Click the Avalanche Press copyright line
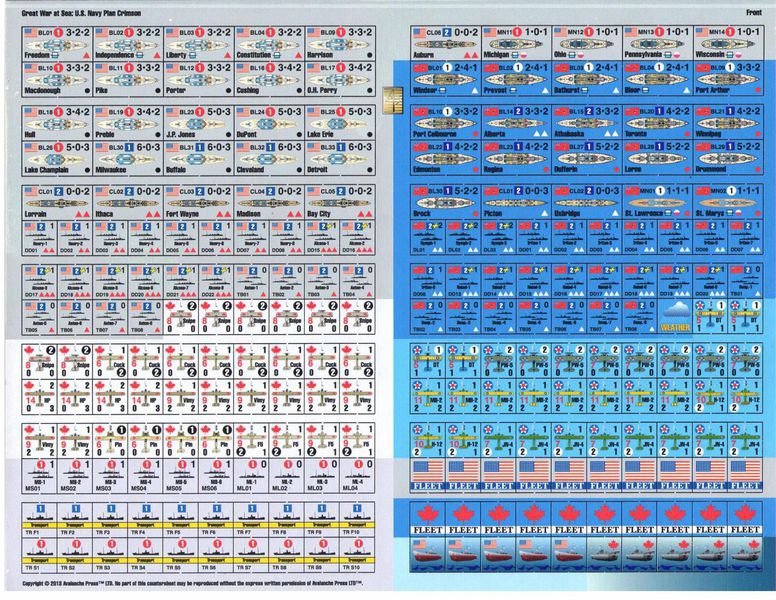 click(x=193, y=584)
